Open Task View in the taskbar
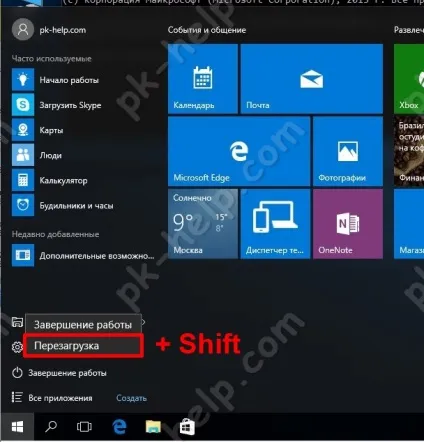 pyautogui.click(x=84, y=427)
